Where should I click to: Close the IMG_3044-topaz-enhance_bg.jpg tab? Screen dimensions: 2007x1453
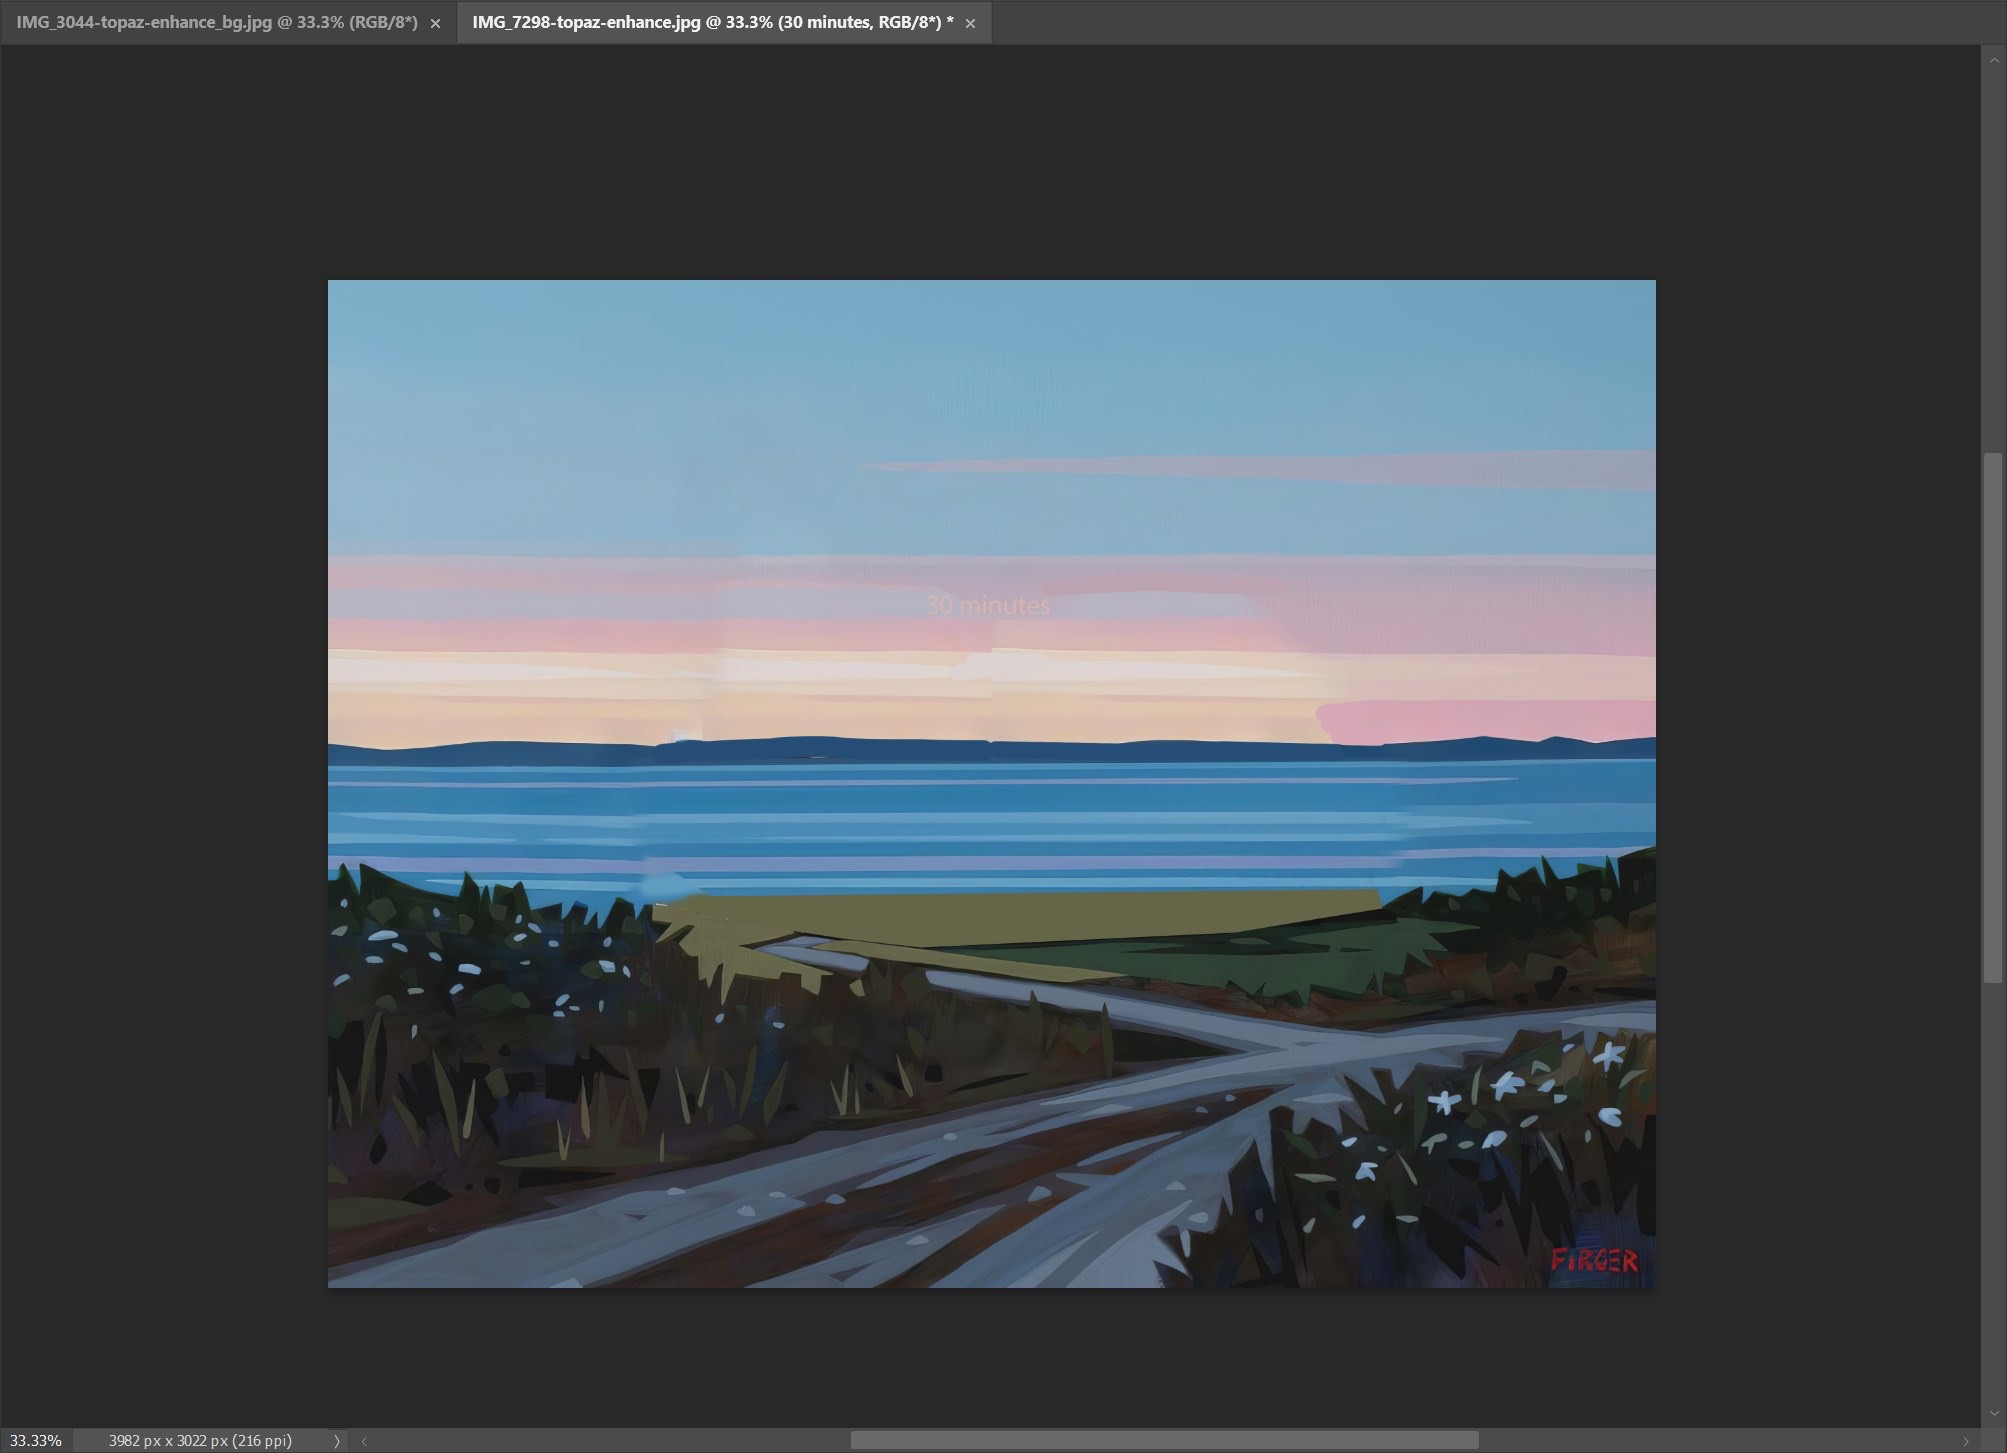coord(435,23)
